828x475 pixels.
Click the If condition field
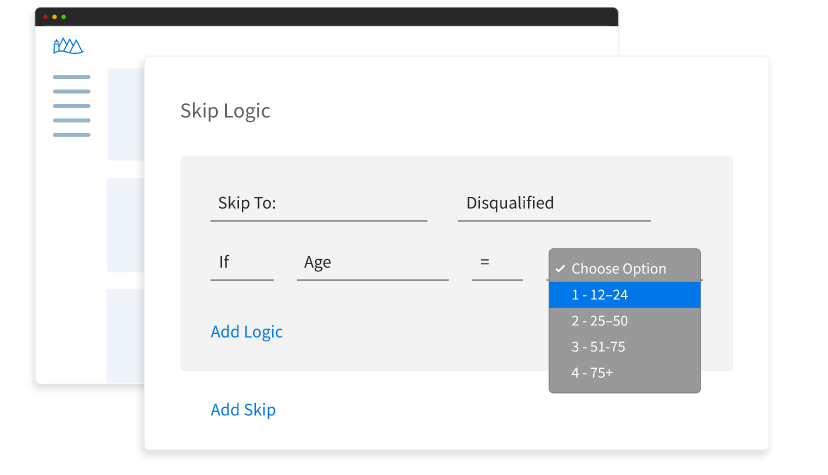241,263
